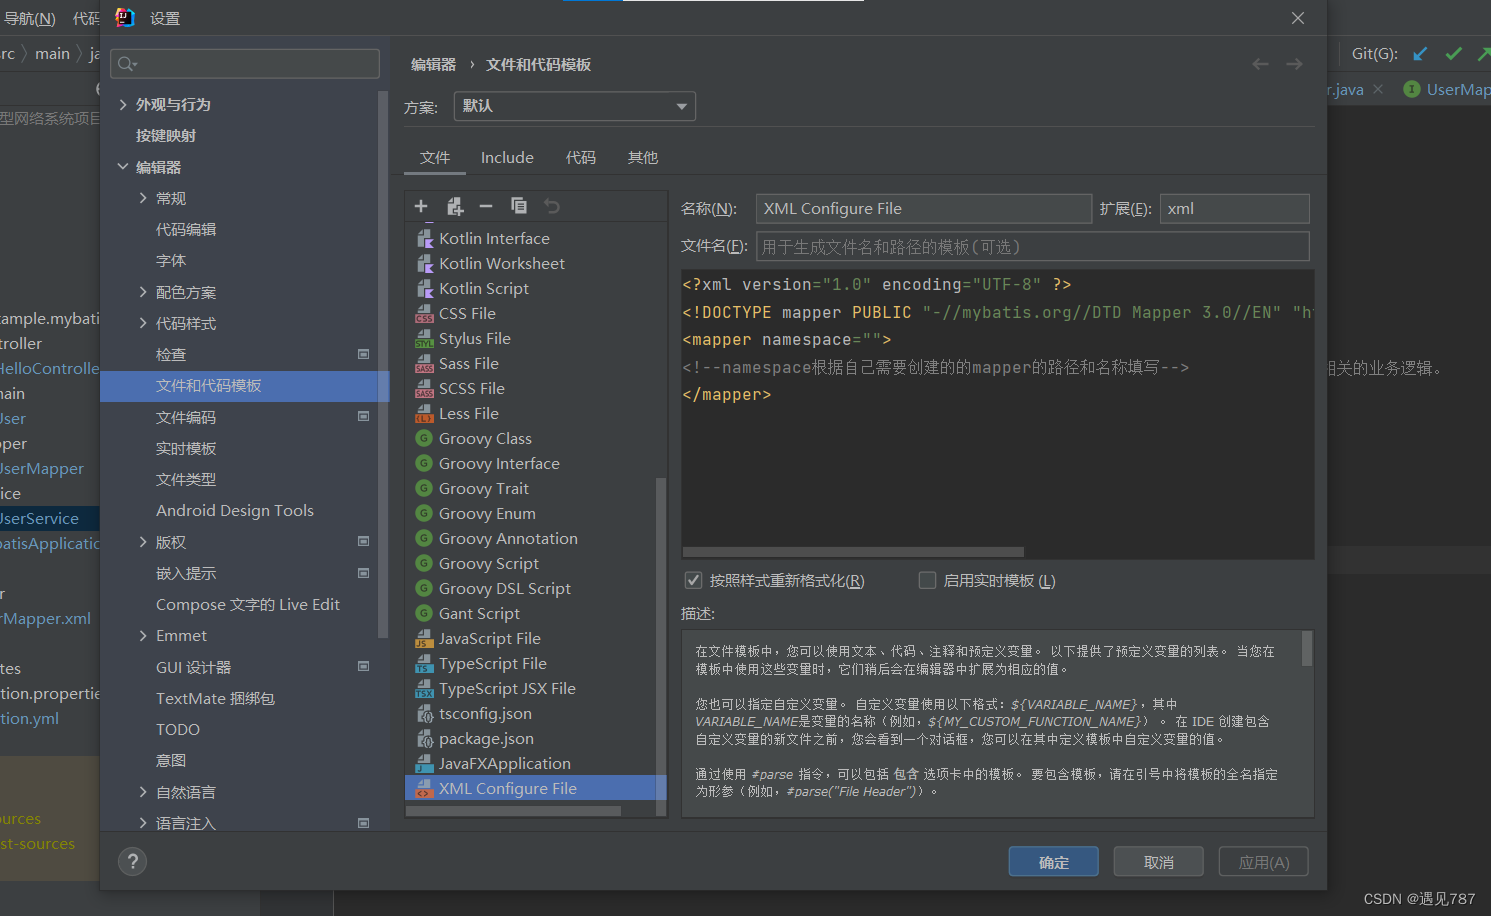This screenshot has height=916, width=1491.
Task: Click the back navigation arrow in settings
Action: tap(1260, 64)
